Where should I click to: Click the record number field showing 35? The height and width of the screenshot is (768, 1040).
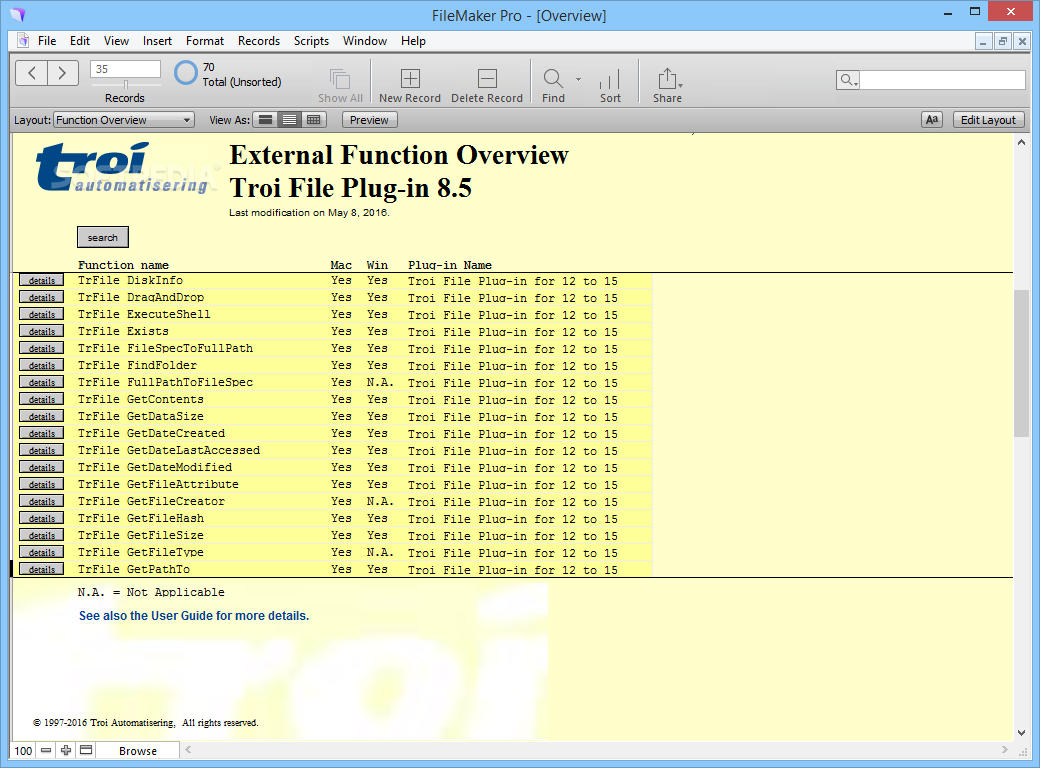click(x=125, y=69)
